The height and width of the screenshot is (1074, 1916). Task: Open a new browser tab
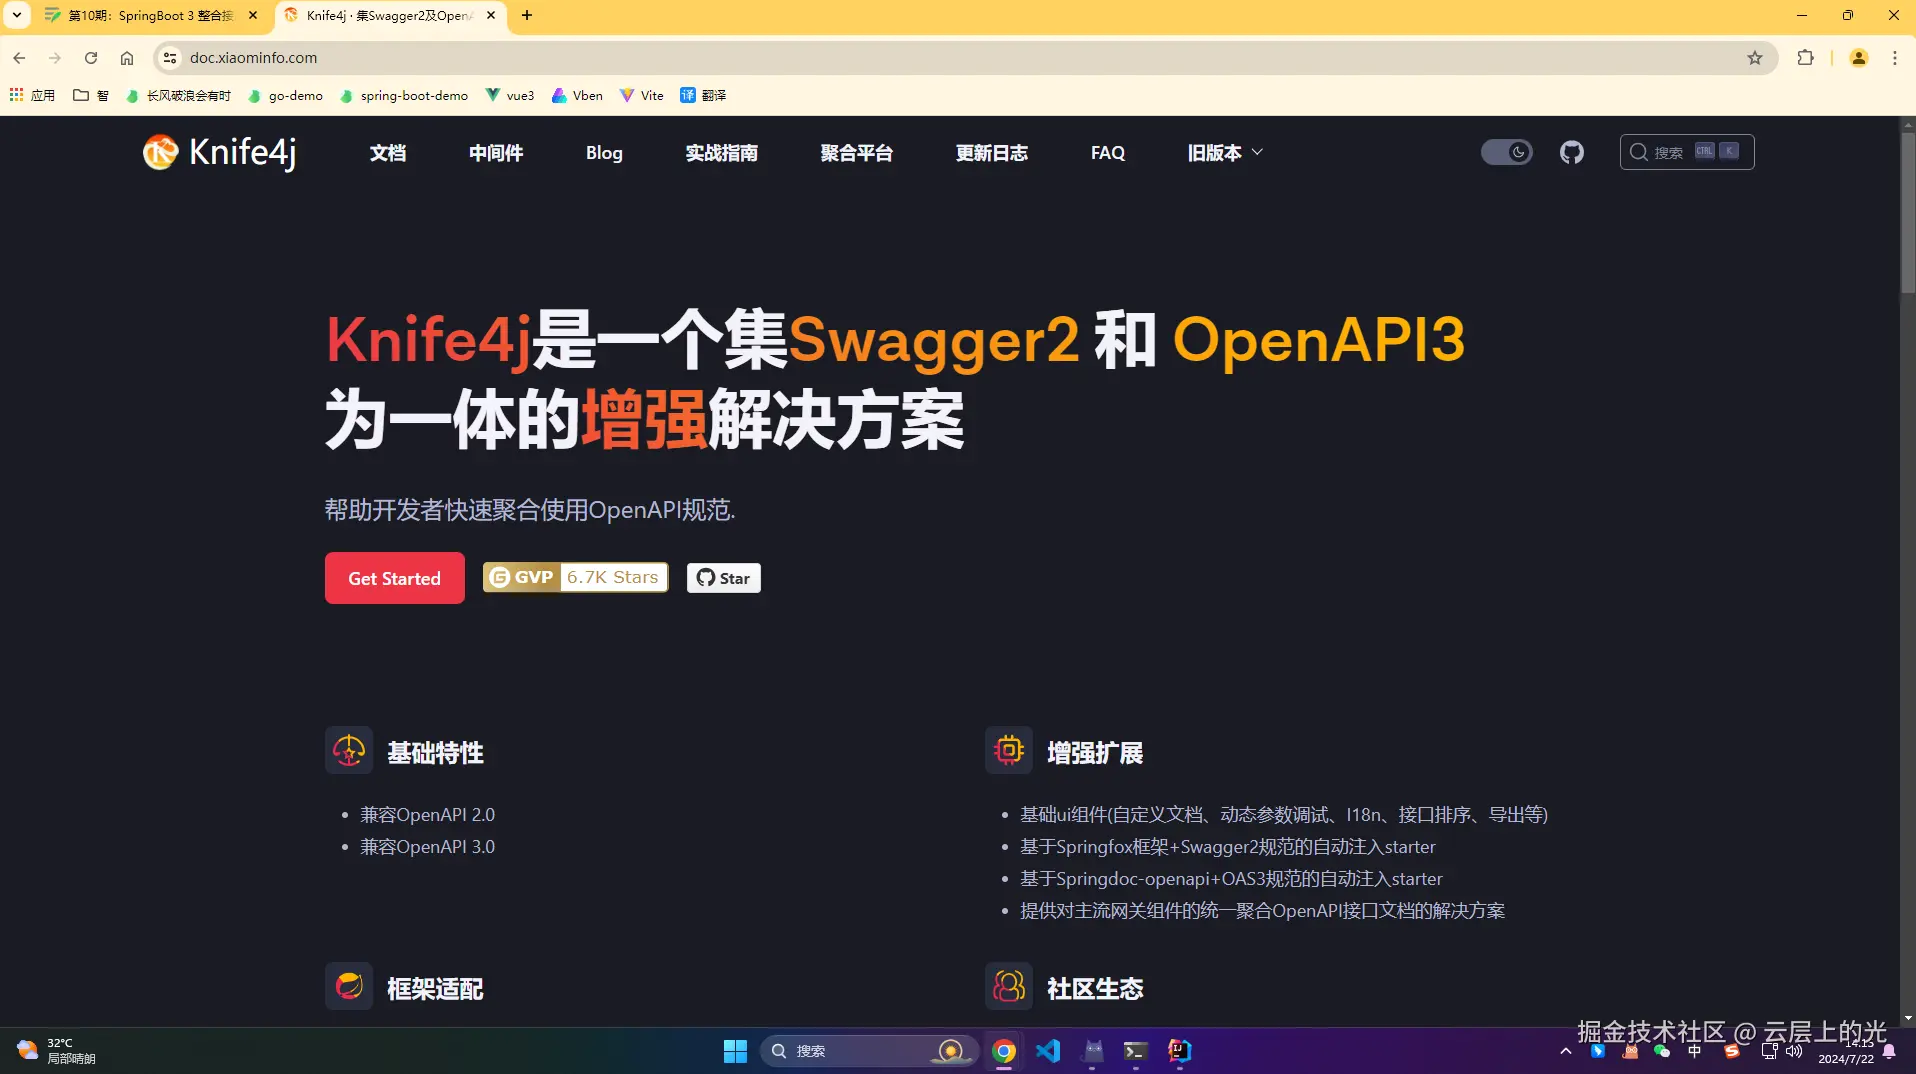[527, 15]
